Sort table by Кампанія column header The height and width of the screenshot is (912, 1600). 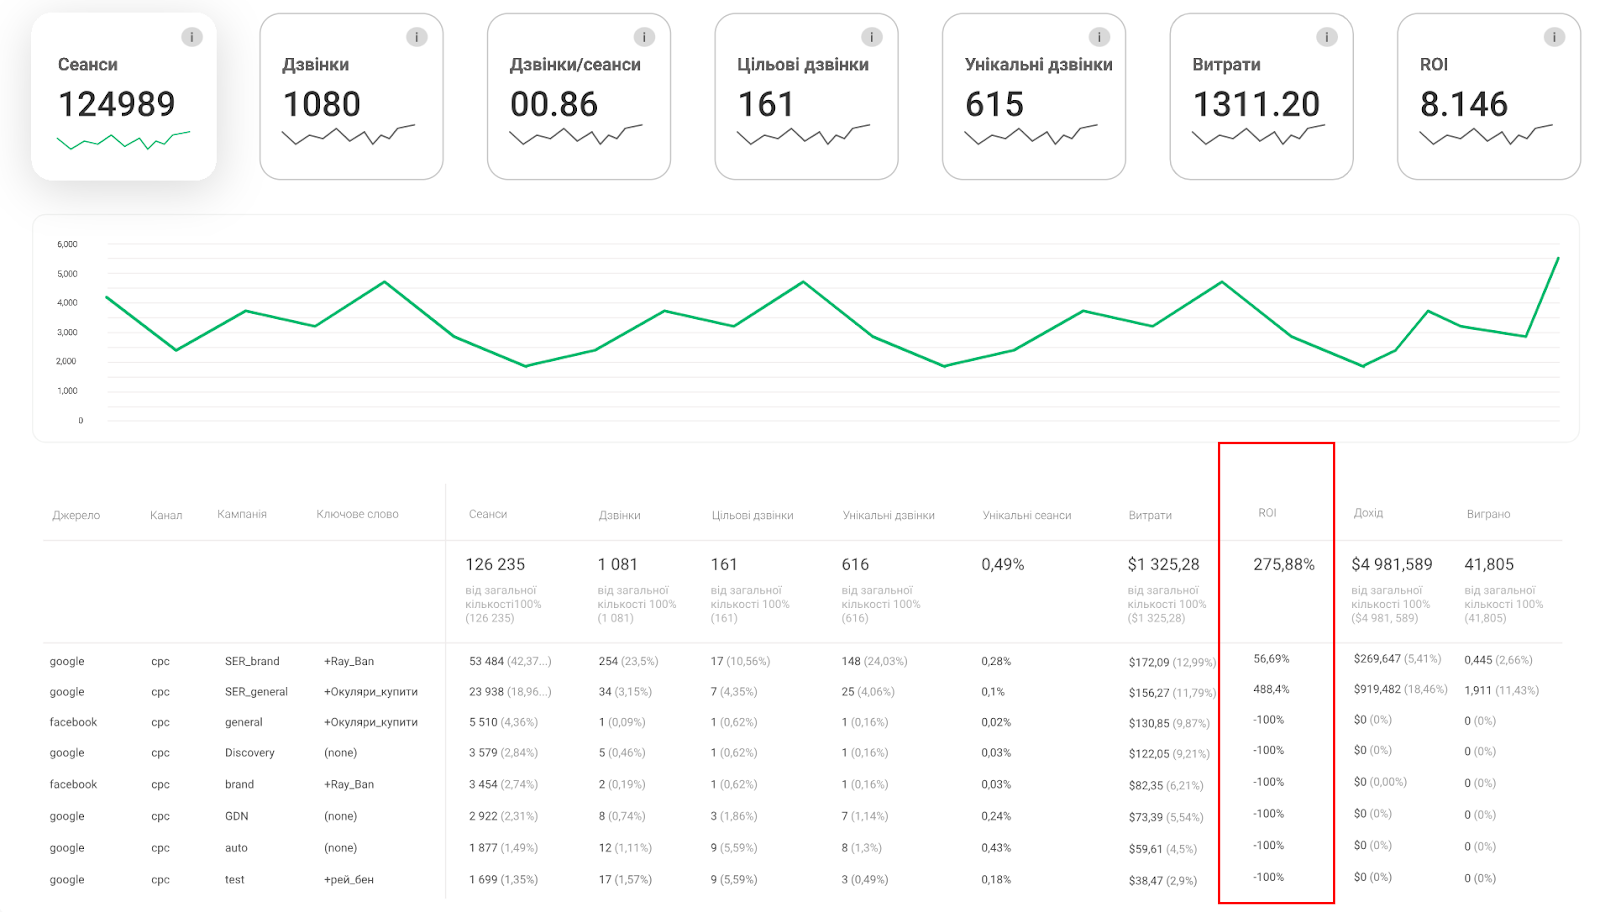242,514
